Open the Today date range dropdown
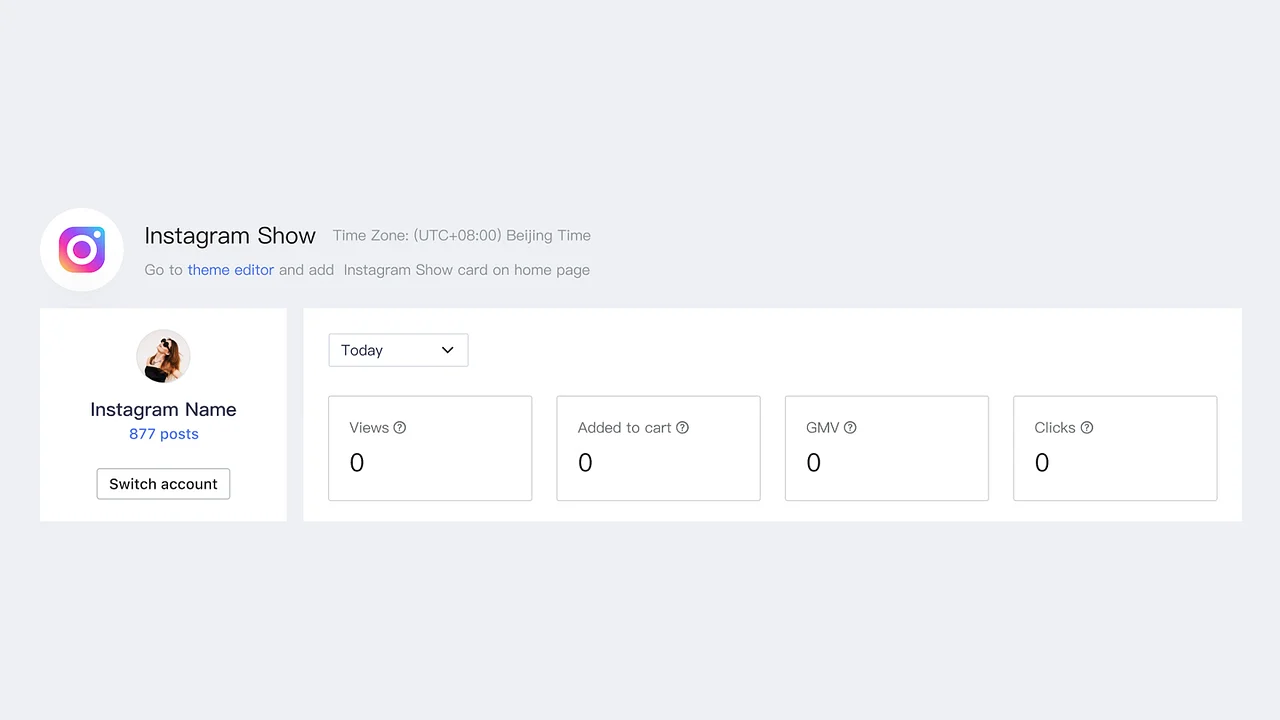 pyautogui.click(x=398, y=350)
